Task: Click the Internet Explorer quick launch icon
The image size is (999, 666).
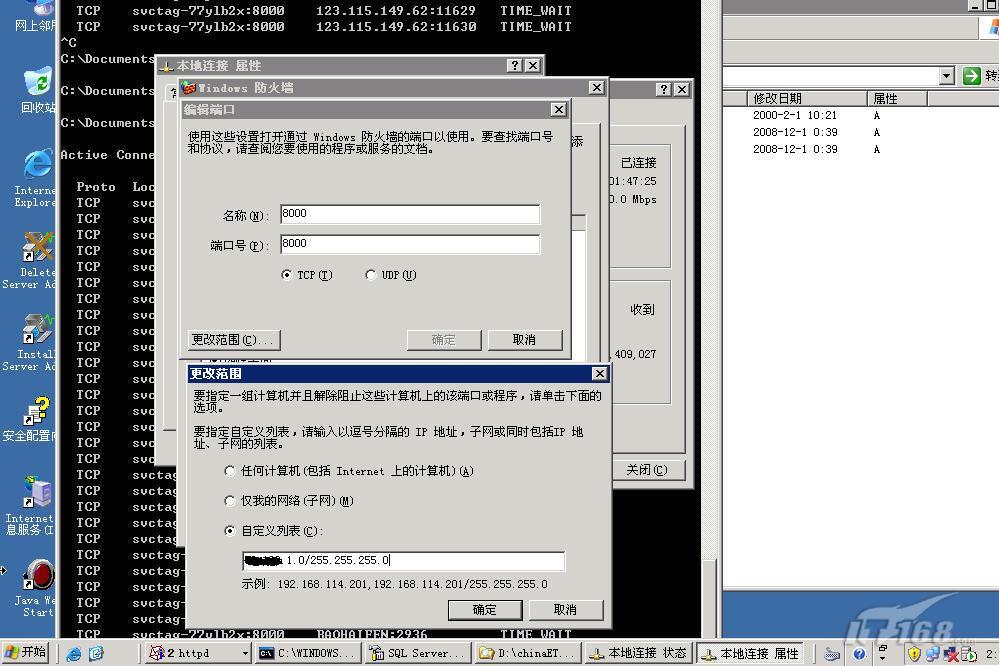Action: (74, 654)
